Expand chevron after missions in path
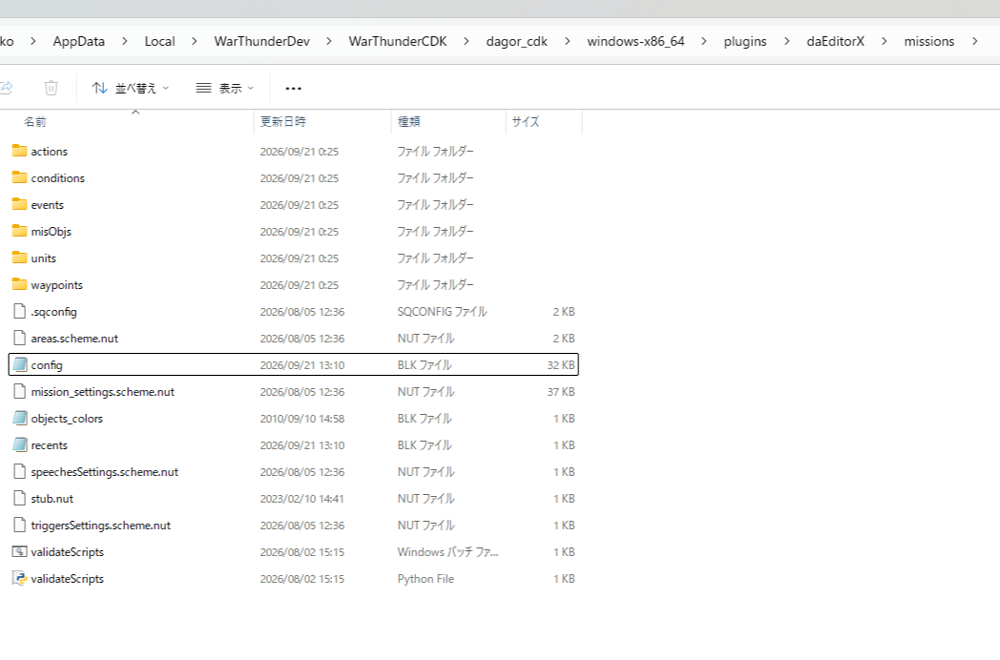Image resolution: width=1000 pixels, height=660 pixels. click(x=974, y=41)
